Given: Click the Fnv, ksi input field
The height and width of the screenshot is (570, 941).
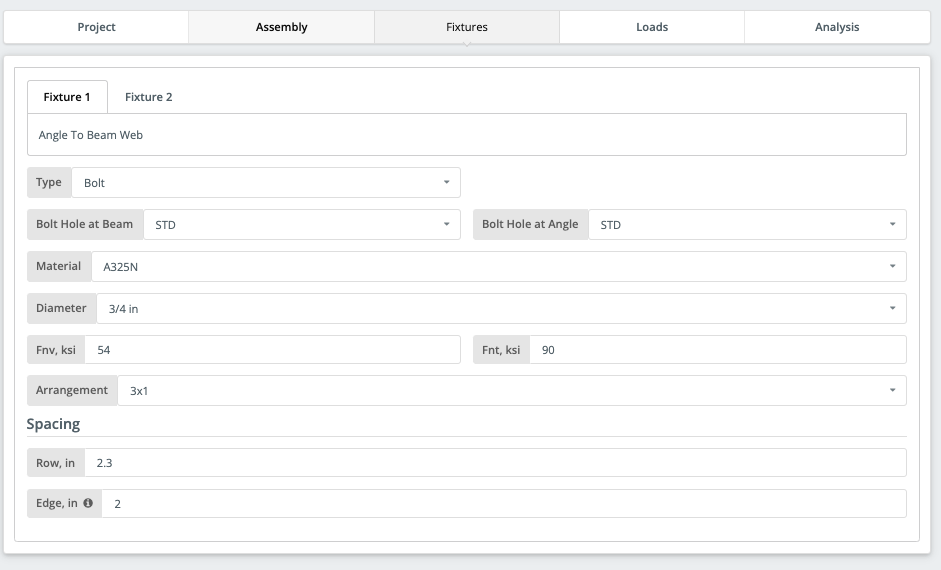Looking at the screenshot, I should tap(272, 350).
